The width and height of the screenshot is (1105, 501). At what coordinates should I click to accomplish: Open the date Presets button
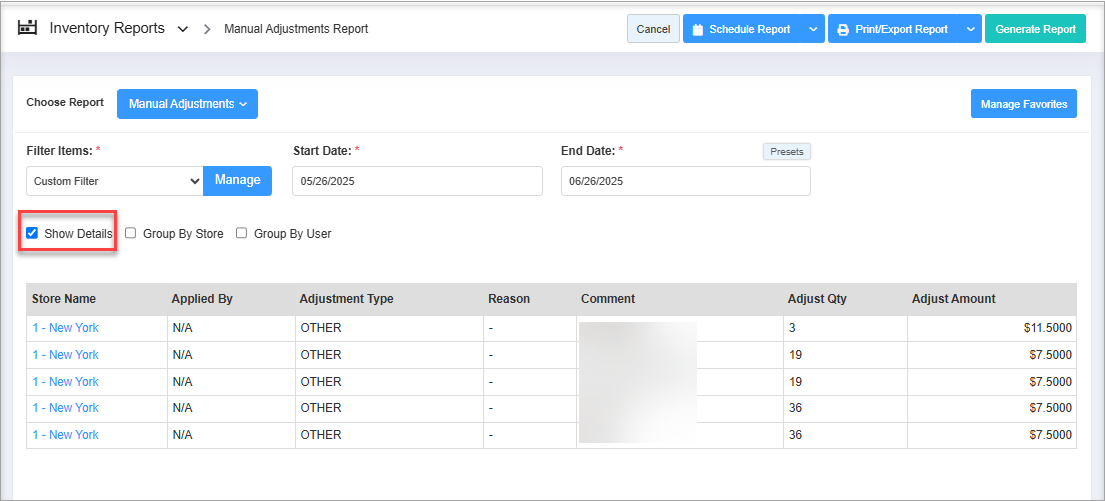pyautogui.click(x=787, y=152)
